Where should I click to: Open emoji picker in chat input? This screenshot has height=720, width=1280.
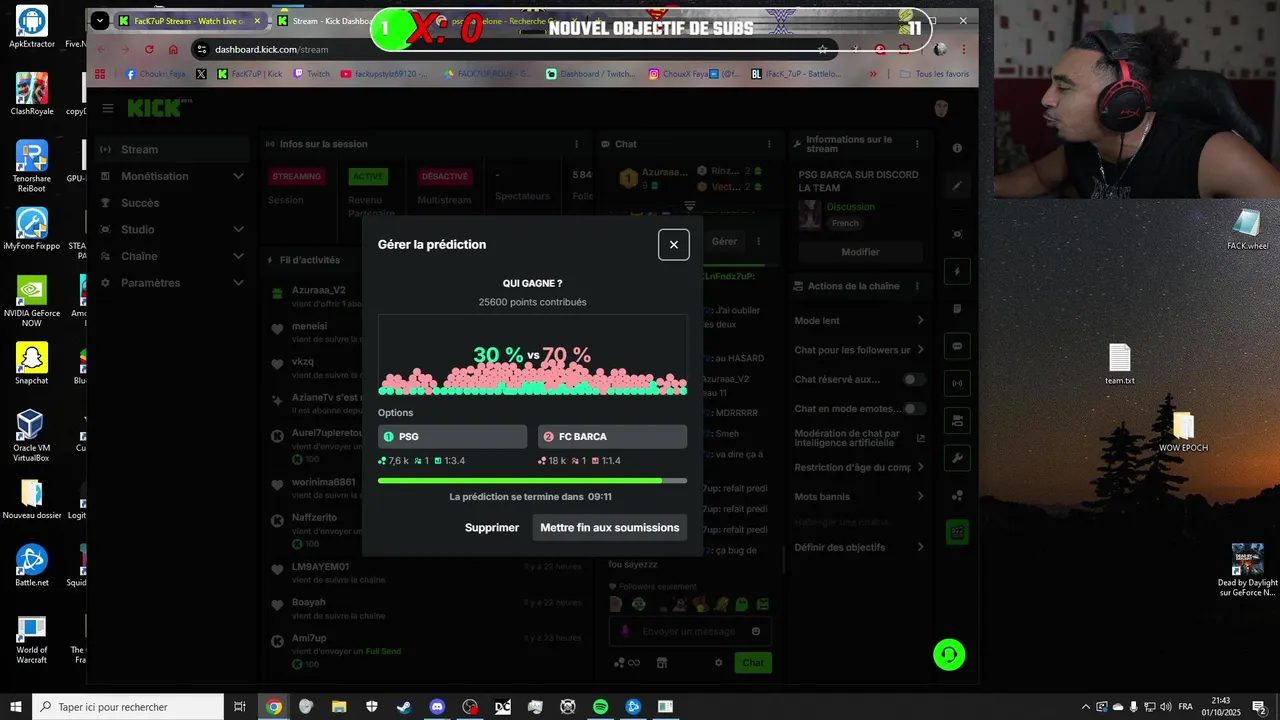(x=756, y=631)
